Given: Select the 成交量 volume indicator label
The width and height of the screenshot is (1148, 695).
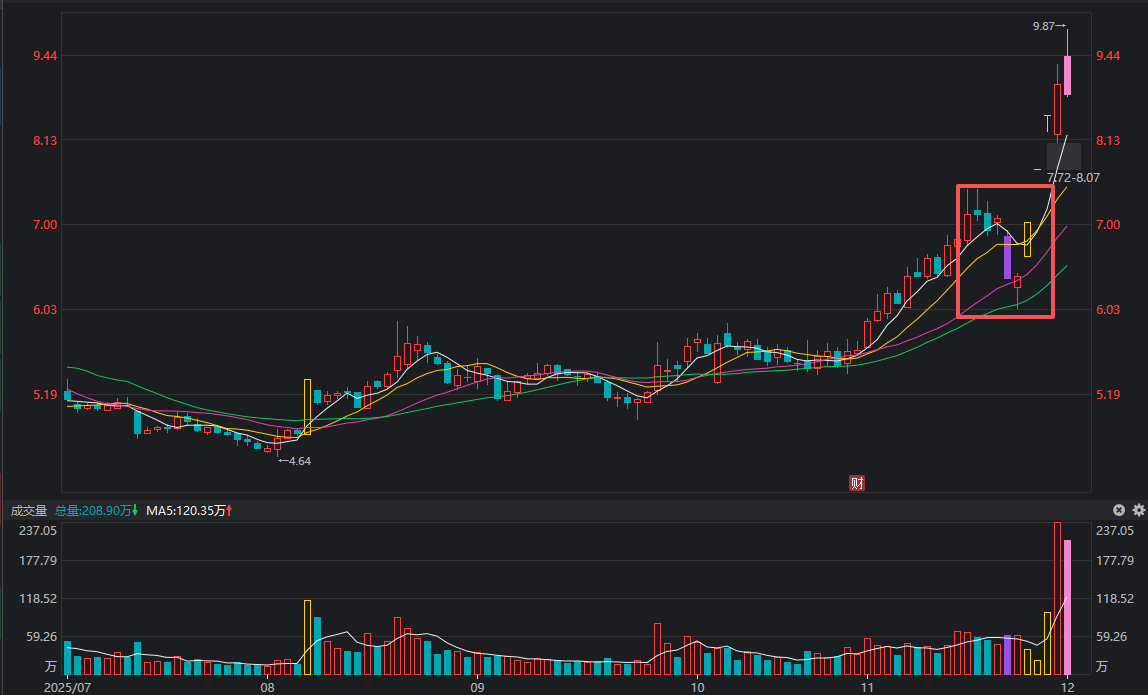Looking at the screenshot, I should click(x=31, y=510).
